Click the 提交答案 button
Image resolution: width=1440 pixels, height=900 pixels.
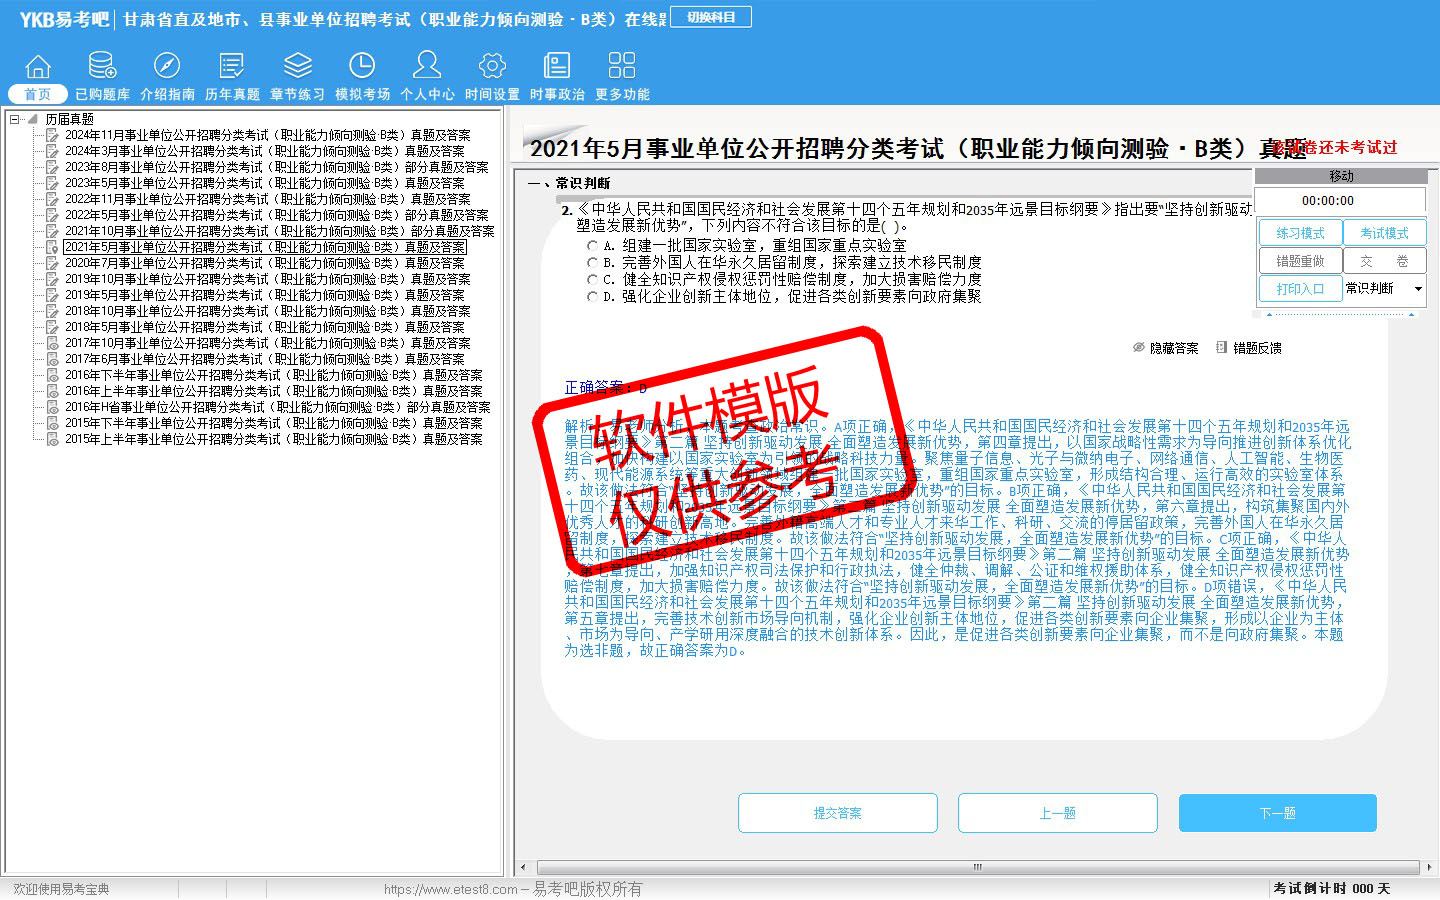coord(838,813)
